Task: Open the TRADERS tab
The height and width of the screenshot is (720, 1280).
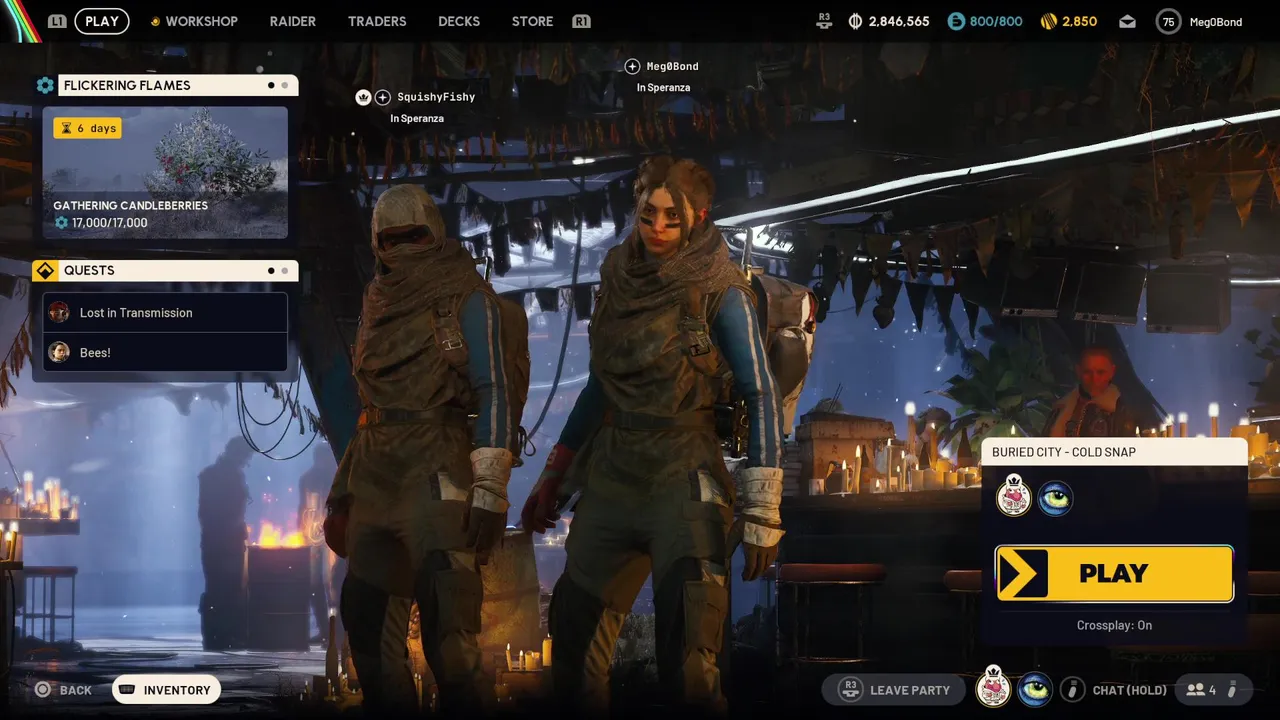Action: [x=377, y=21]
